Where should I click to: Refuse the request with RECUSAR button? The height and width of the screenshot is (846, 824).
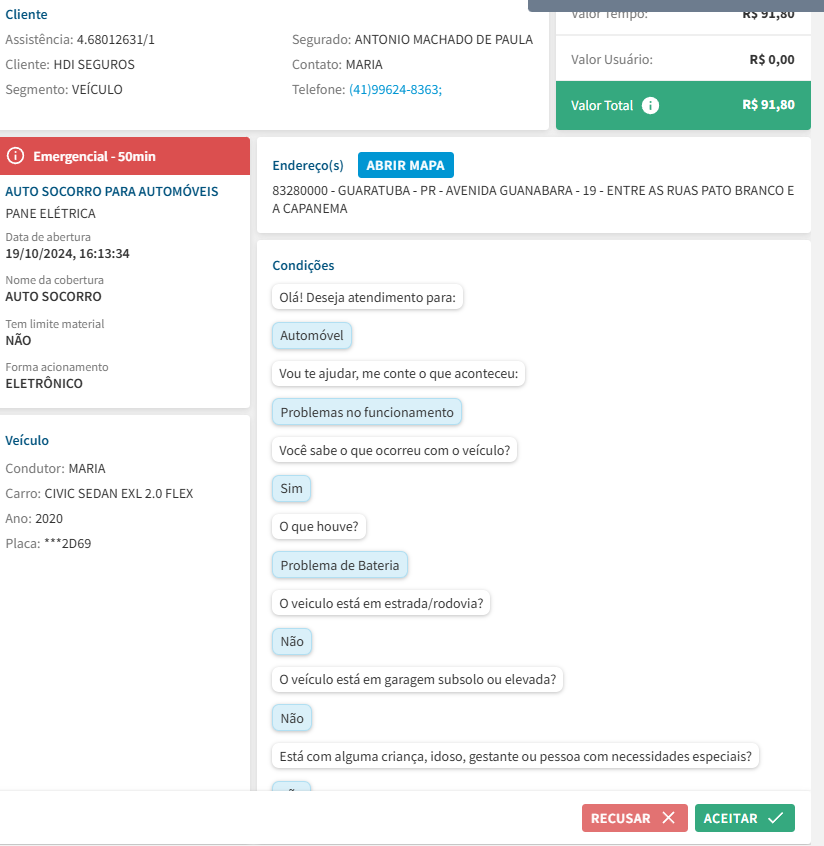(x=634, y=818)
